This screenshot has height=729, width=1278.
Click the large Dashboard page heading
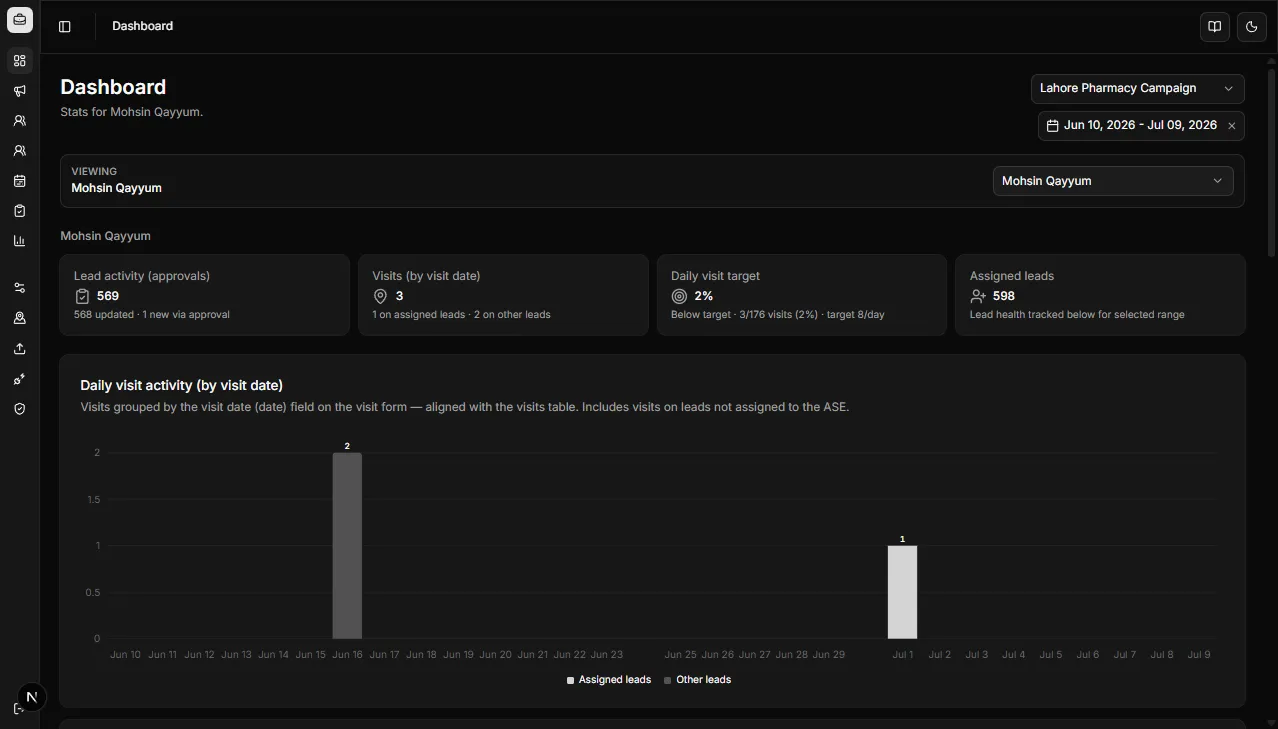point(113,87)
